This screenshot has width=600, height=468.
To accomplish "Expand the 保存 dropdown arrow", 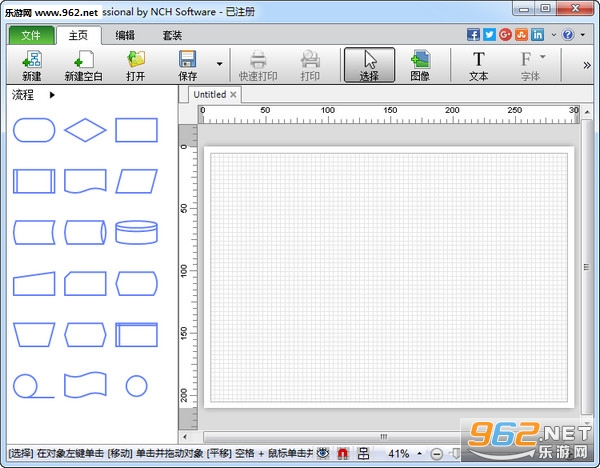I will point(220,64).
